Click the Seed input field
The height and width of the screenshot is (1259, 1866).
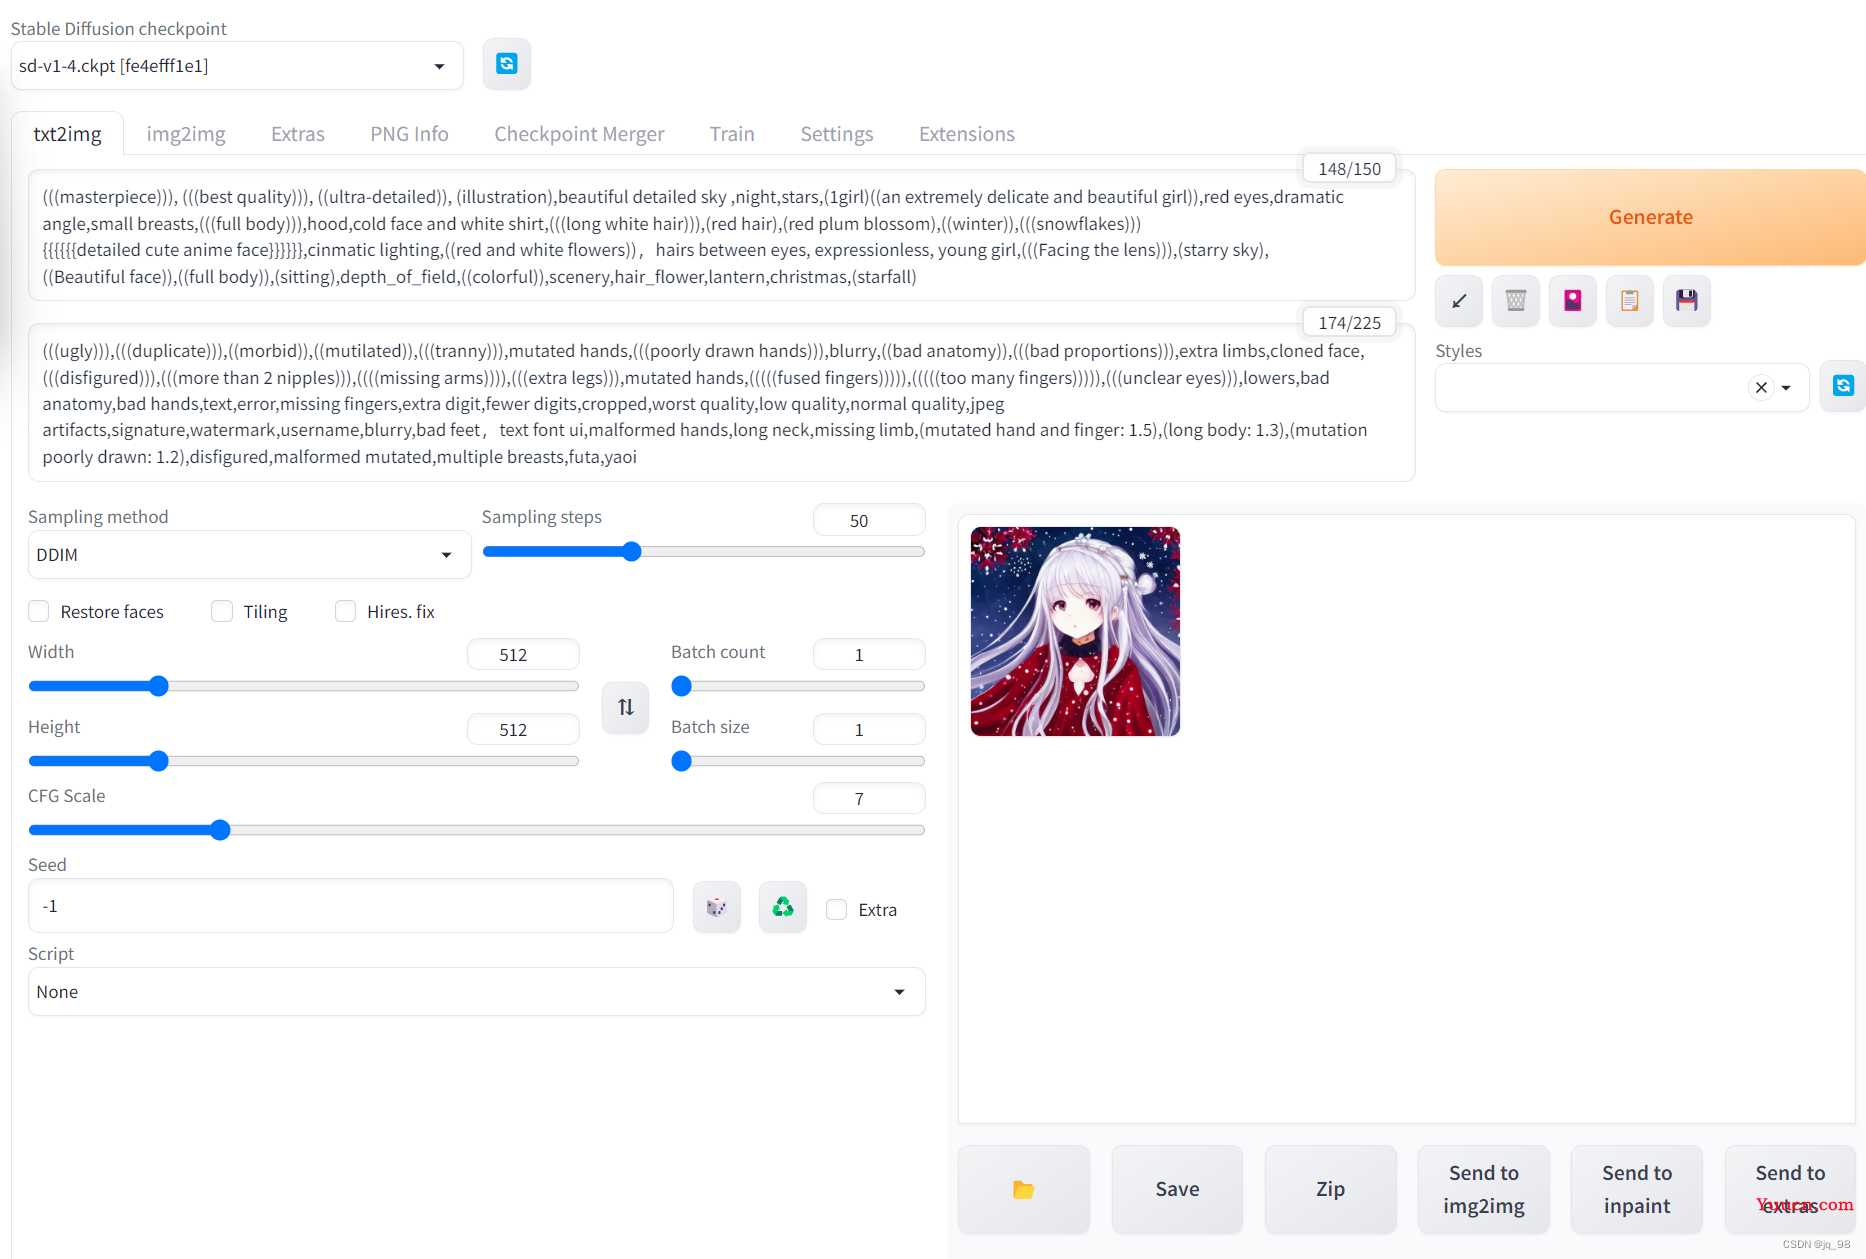350,906
